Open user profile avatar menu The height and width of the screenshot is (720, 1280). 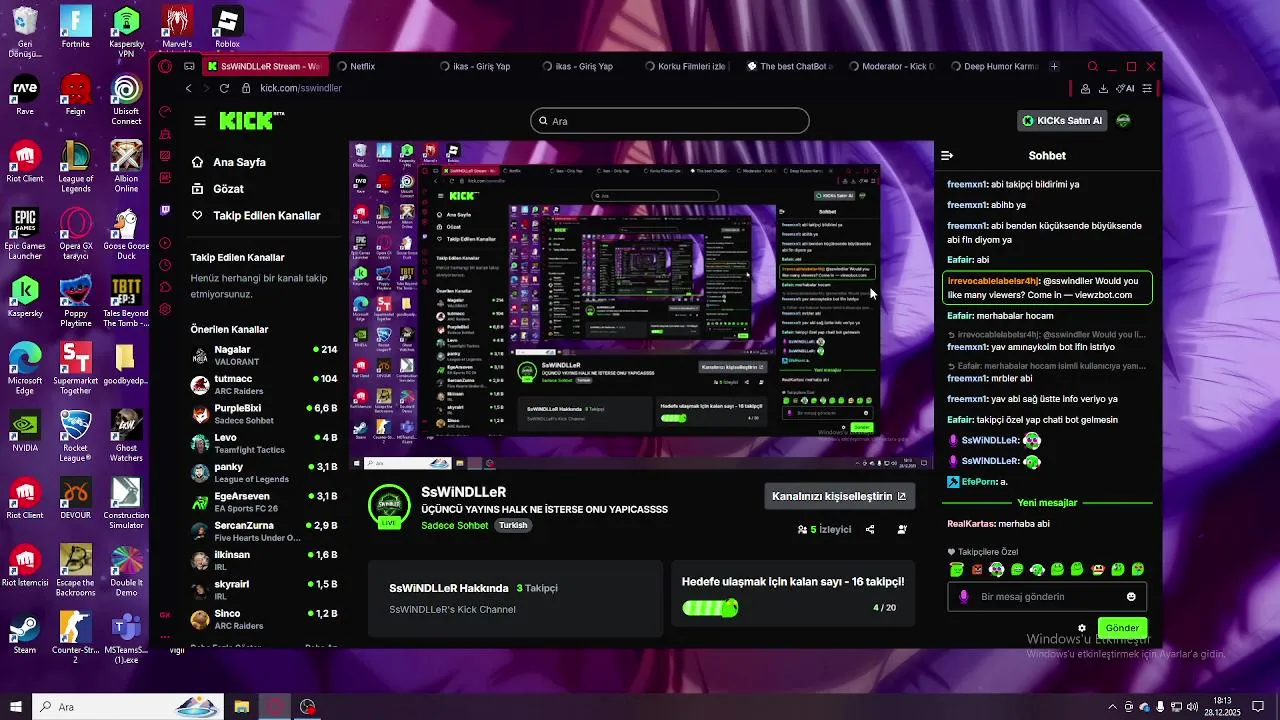[x=1123, y=121]
